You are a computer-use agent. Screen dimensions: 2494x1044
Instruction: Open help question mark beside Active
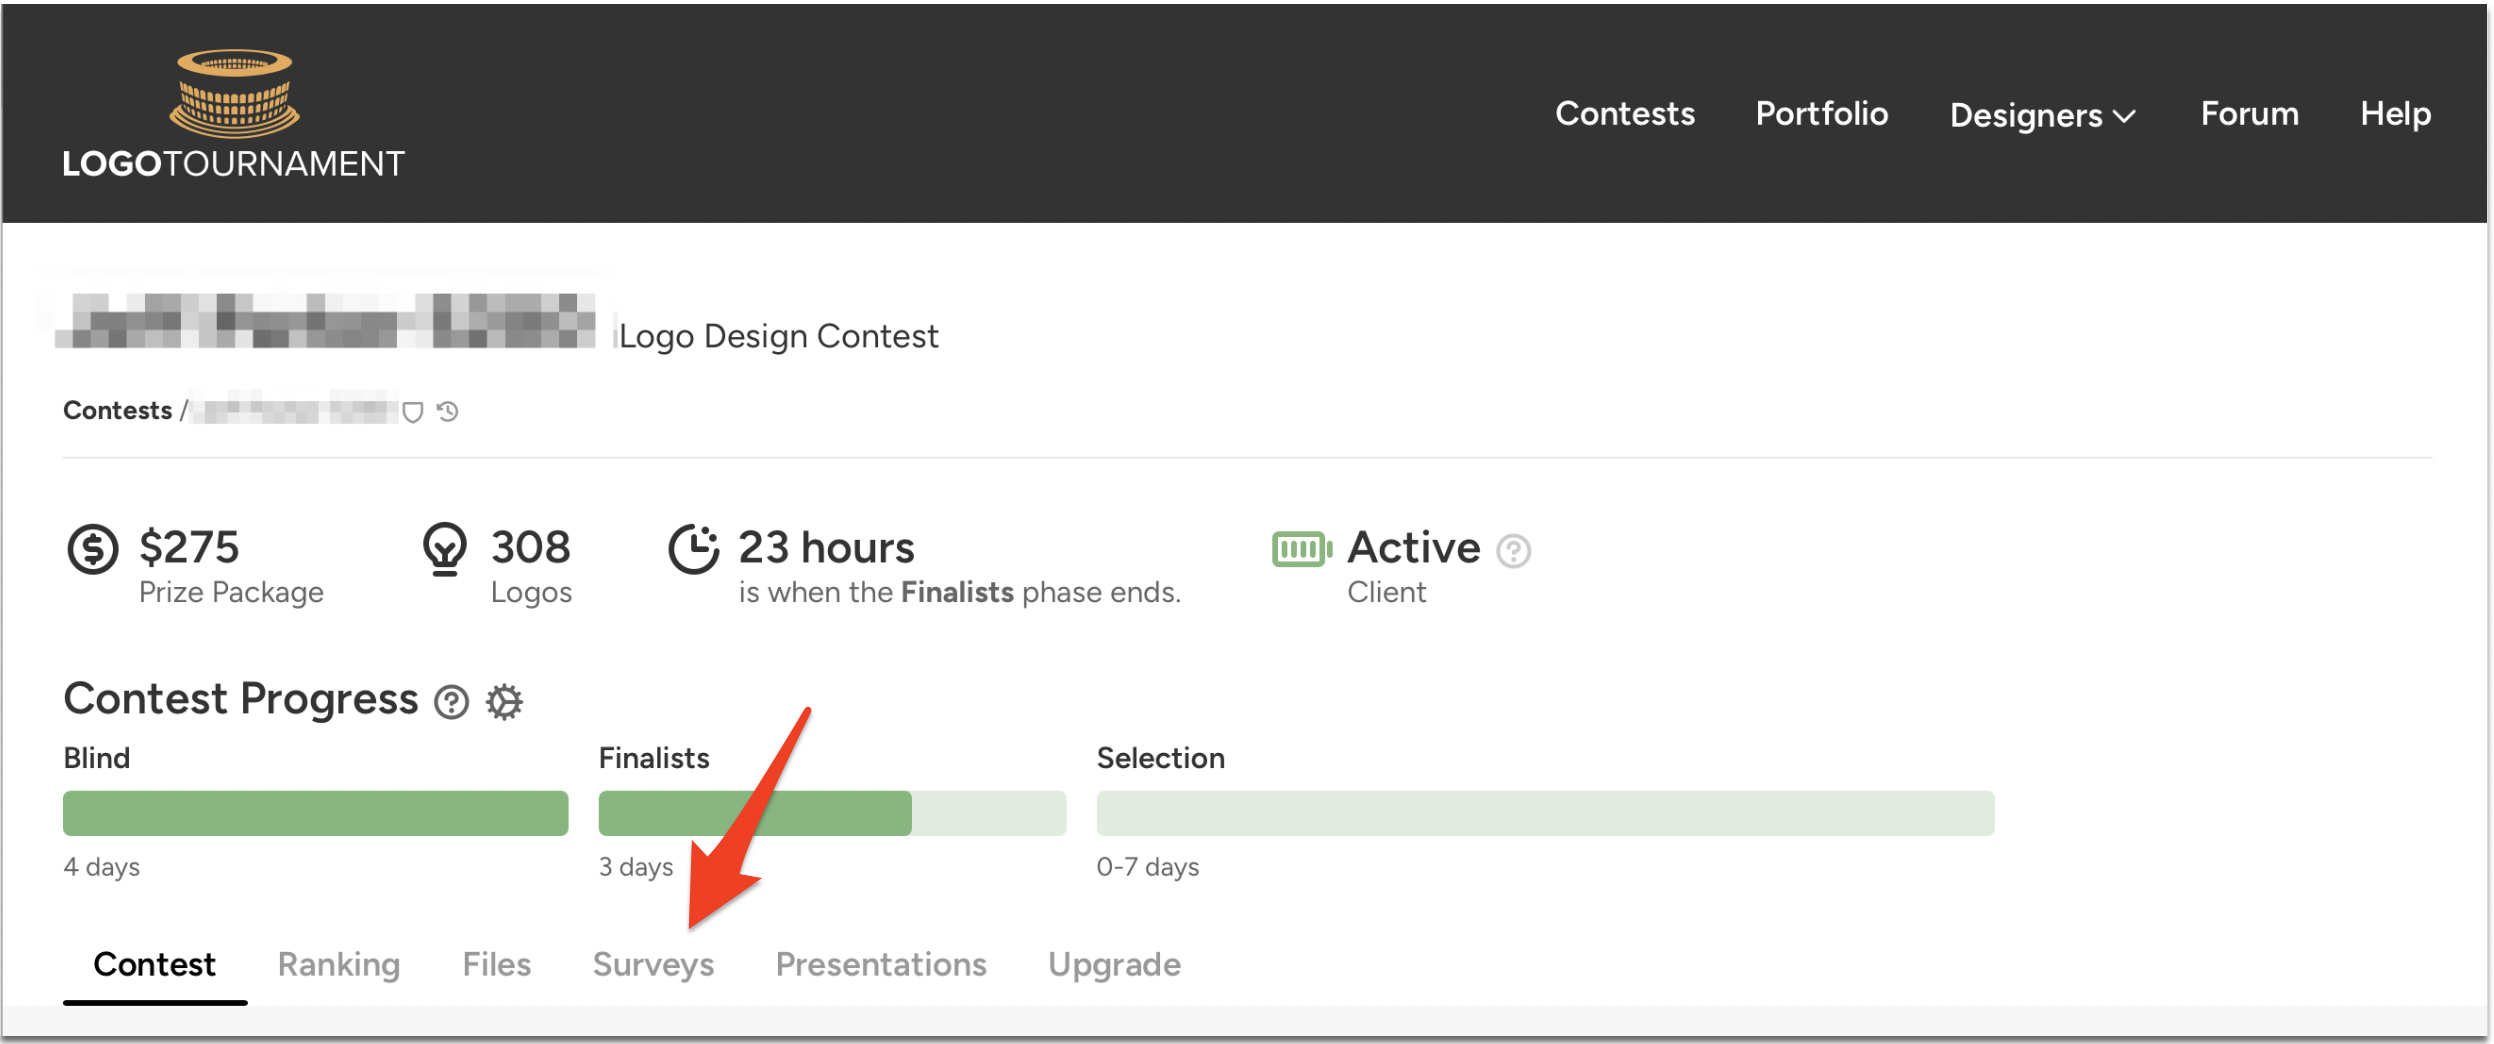(1513, 551)
